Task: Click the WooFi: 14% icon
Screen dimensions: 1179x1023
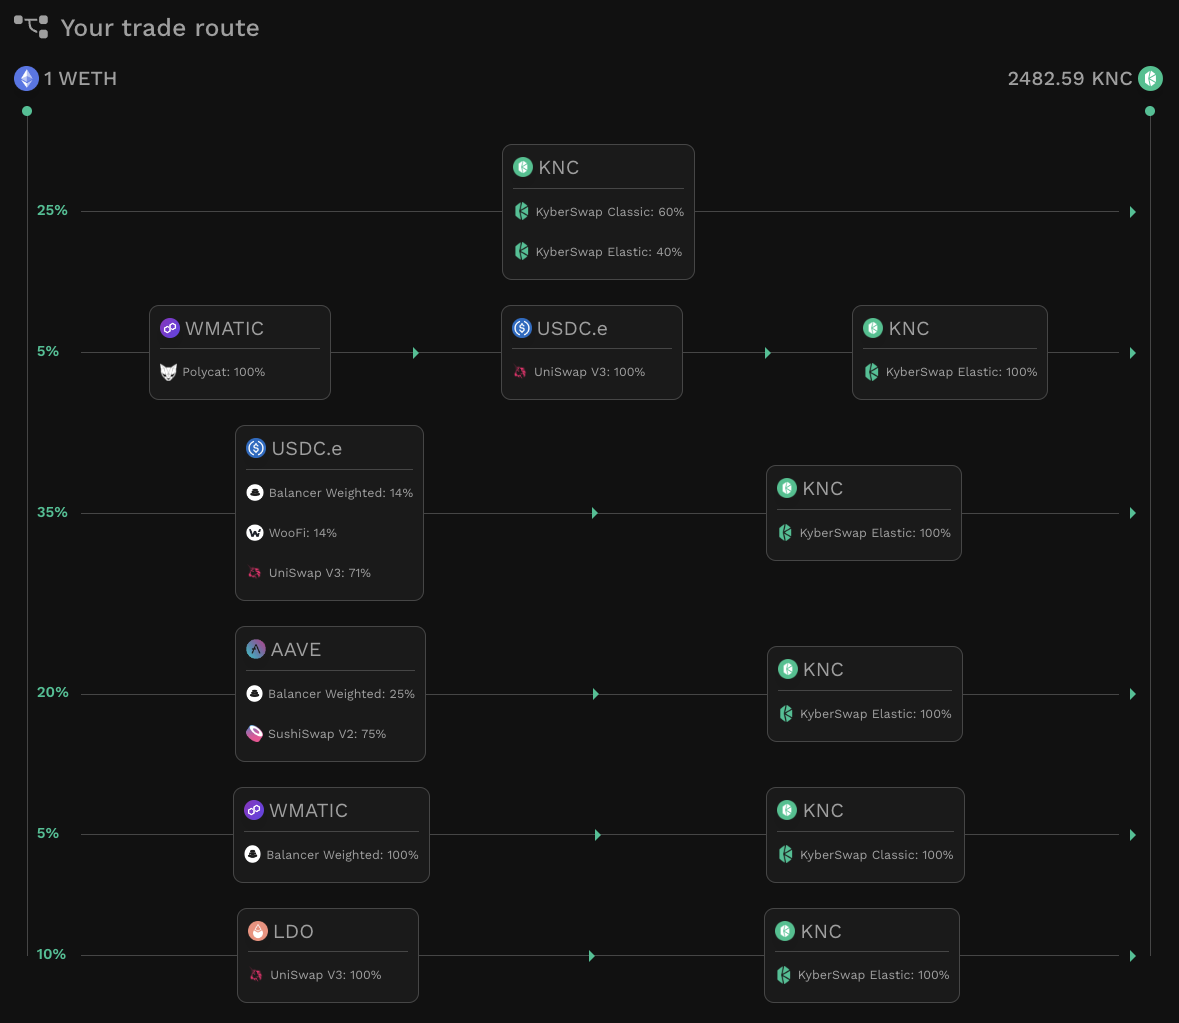Action: (255, 532)
